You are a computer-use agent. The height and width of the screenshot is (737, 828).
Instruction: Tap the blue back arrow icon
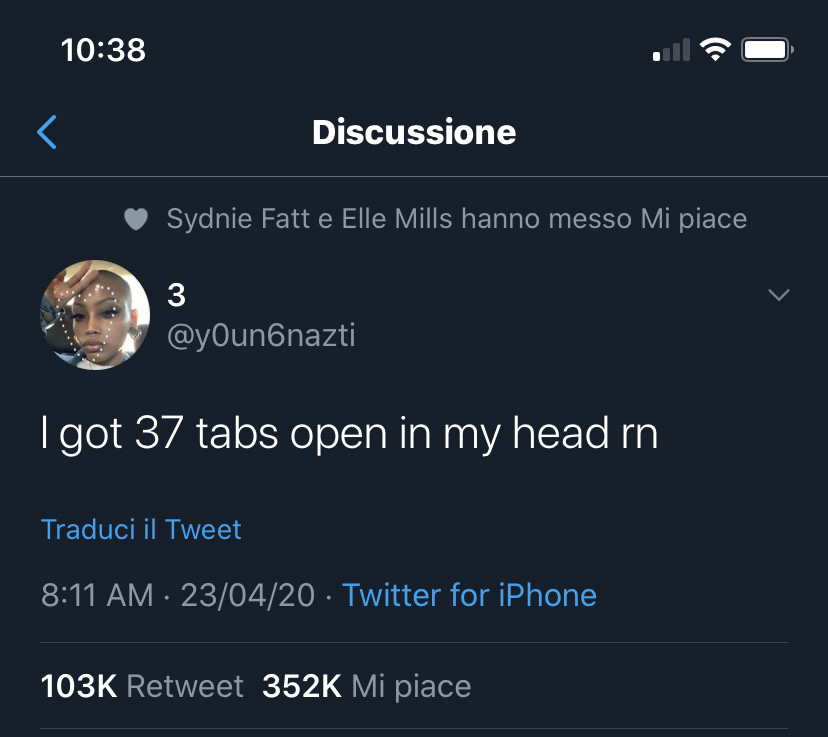pos(46,132)
